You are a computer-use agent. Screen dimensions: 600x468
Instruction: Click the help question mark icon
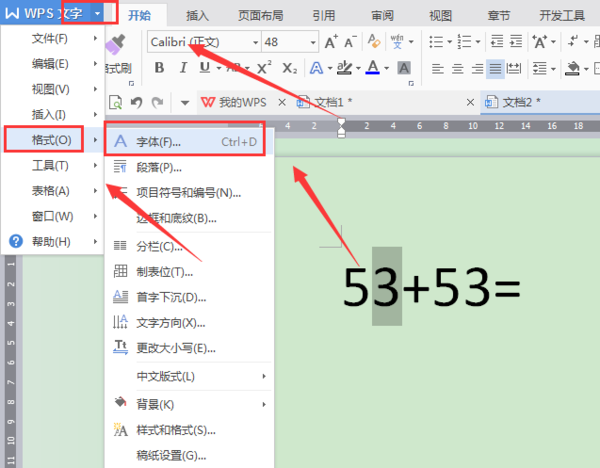tap(16, 241)
